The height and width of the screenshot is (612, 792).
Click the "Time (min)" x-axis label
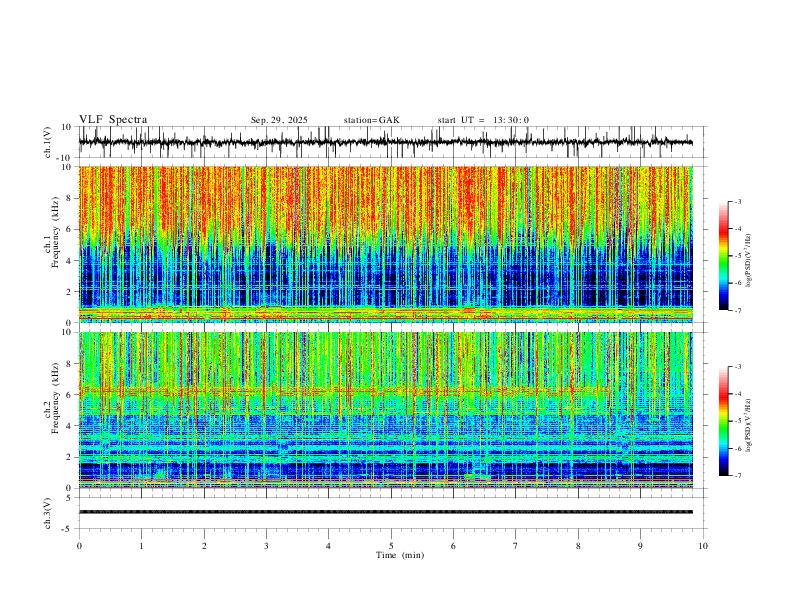click(x=400, y=555)
